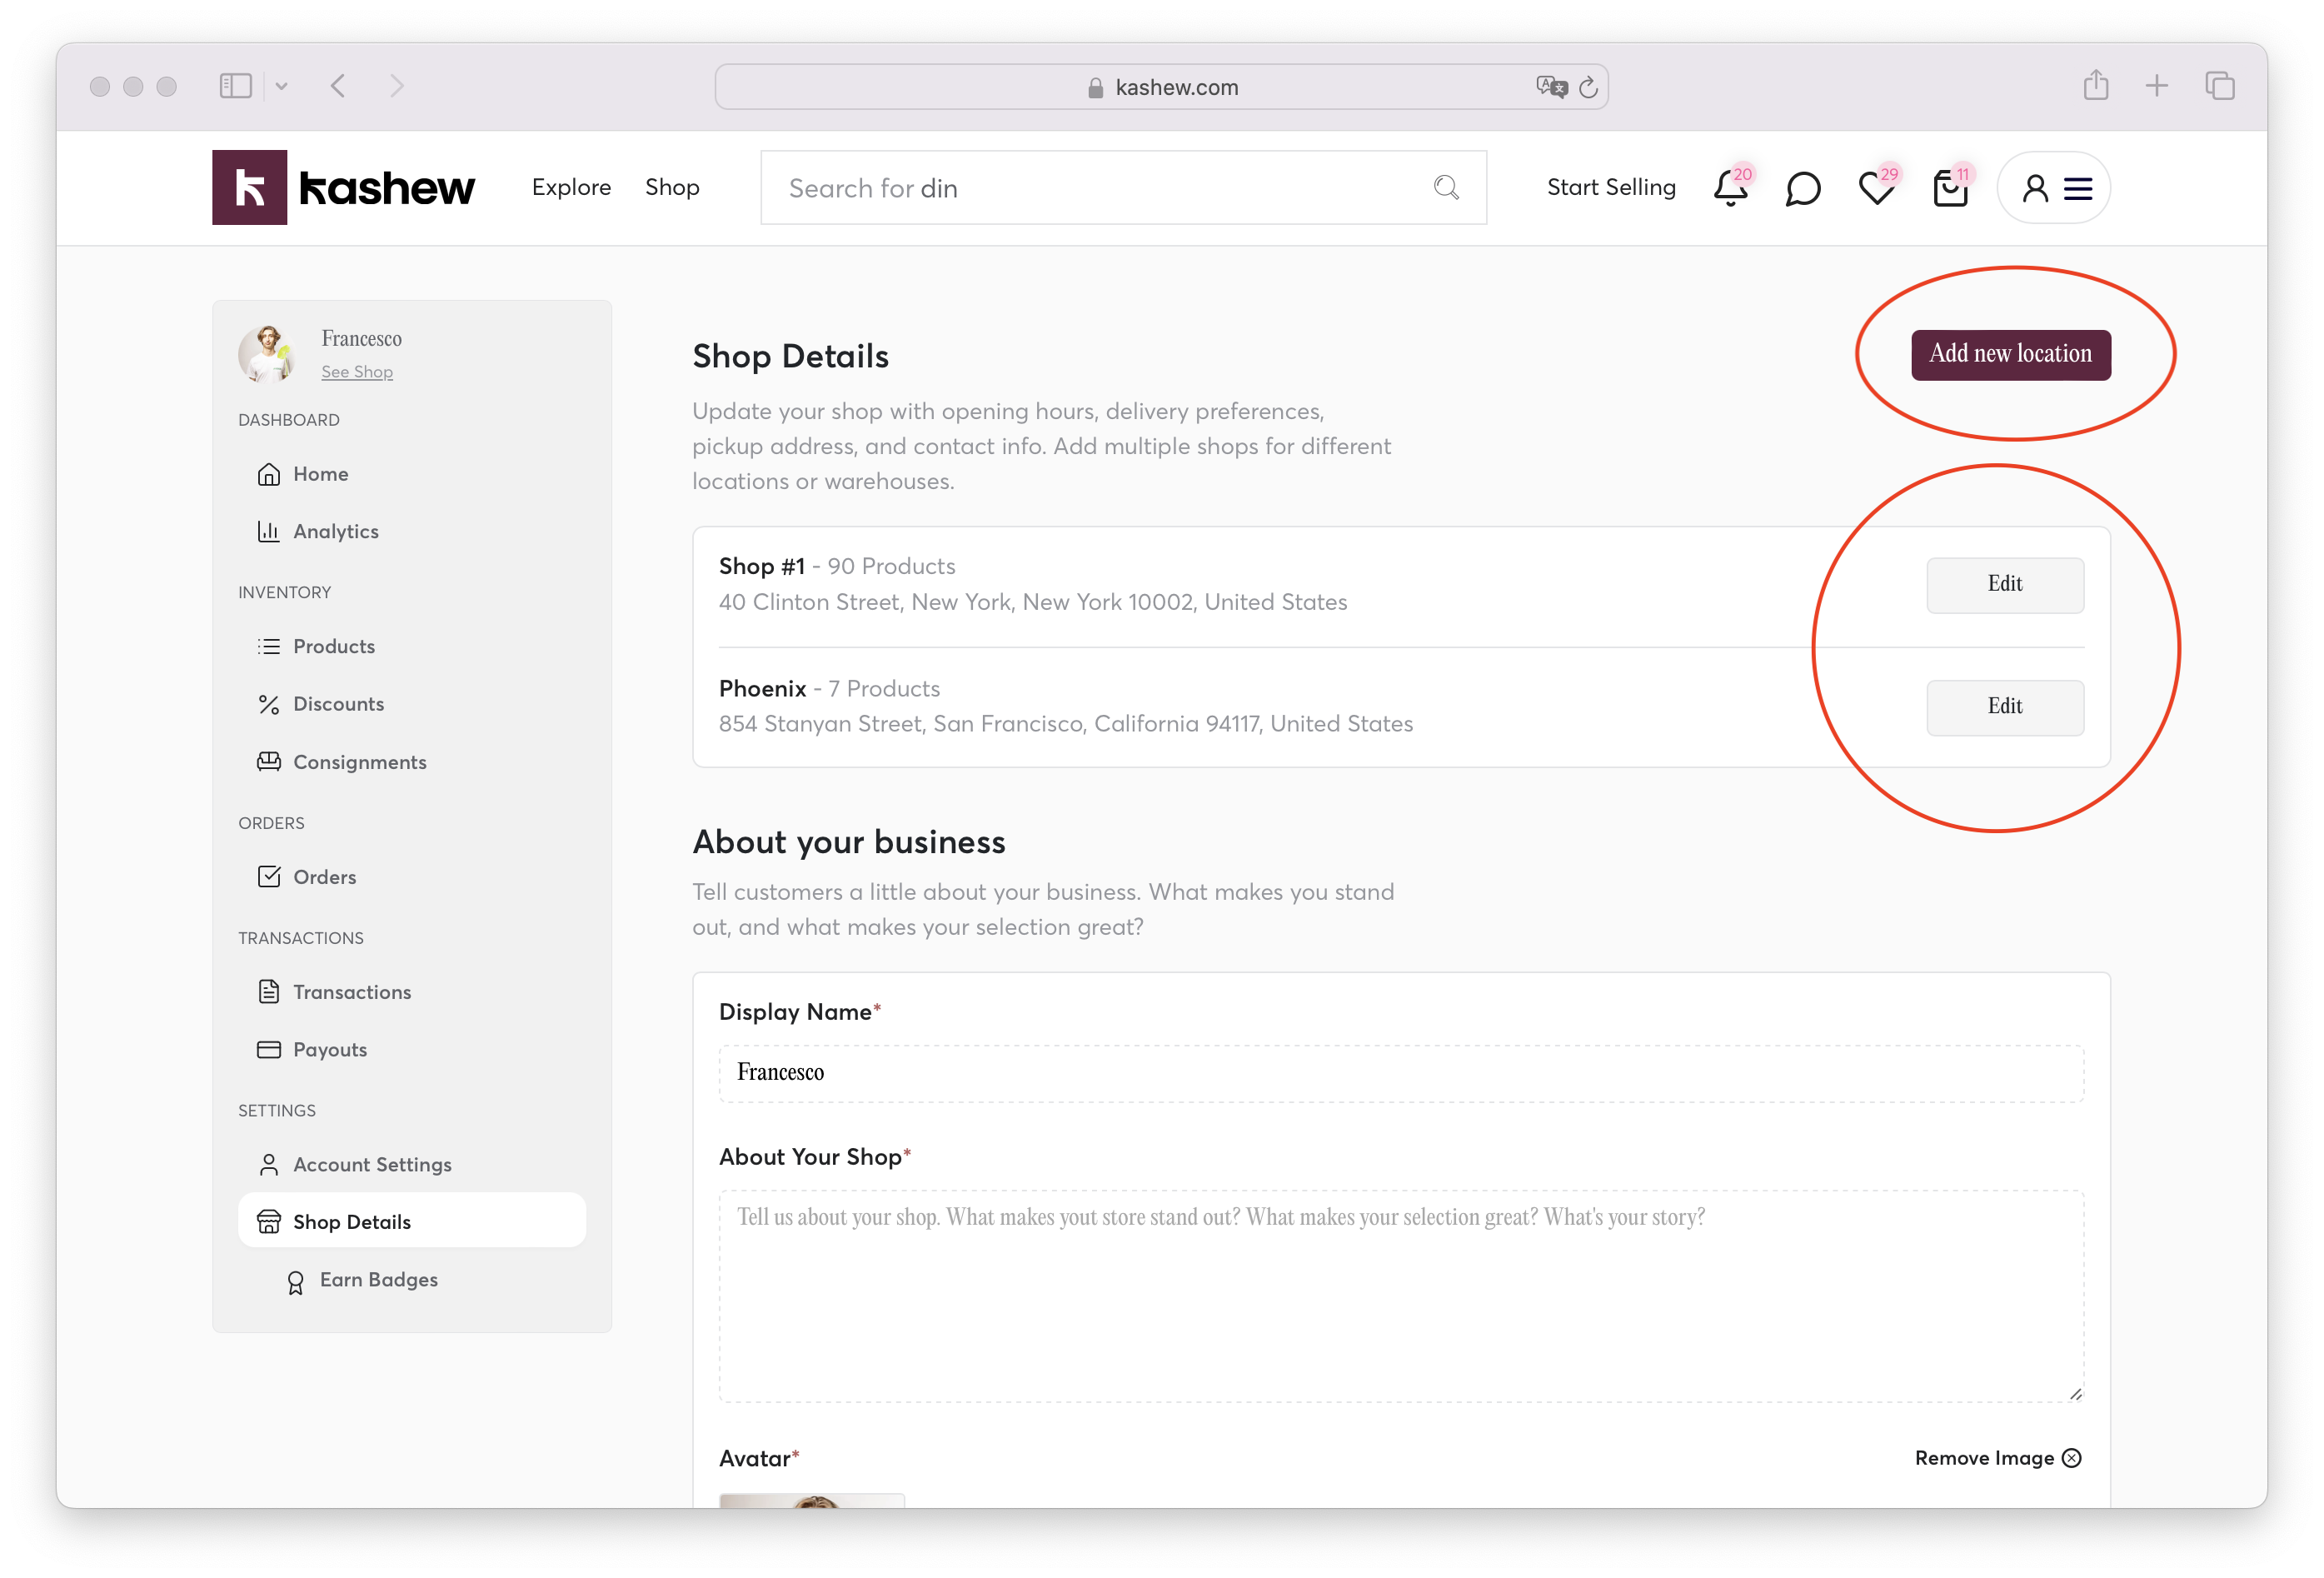This screenshot has height=1578, width=2324.
Task: Edit the Phoenix shop location
Action: [2004, 707]
